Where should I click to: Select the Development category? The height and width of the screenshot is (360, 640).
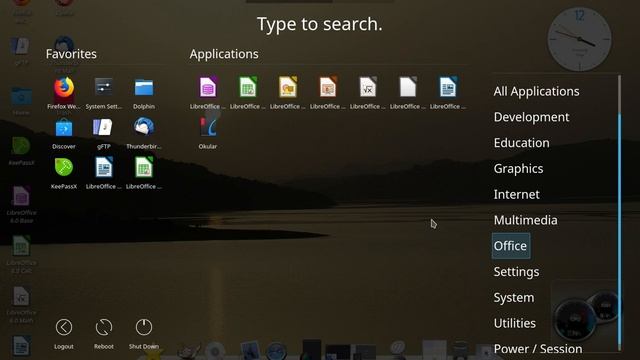pos(531,117)
